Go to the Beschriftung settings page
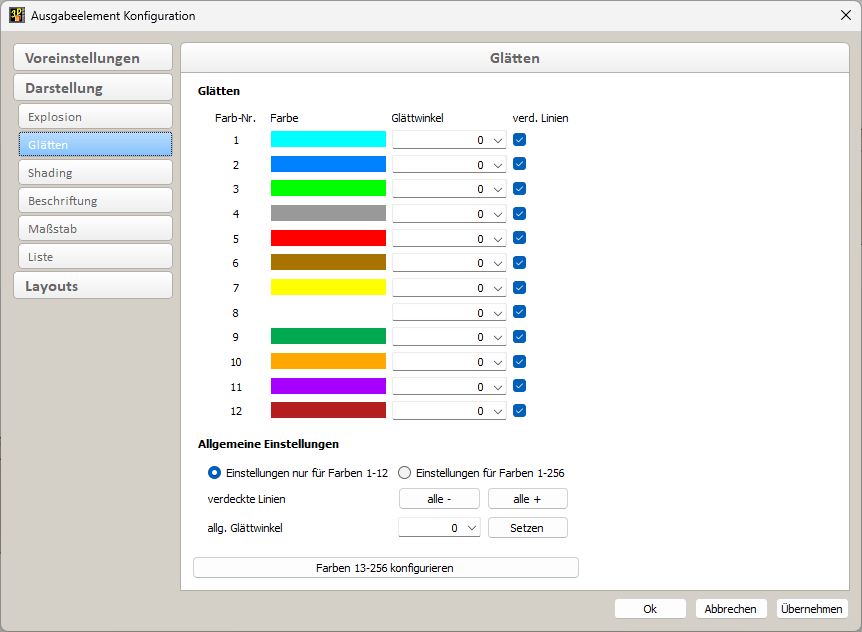The image size is (862, 632). pos(95,201)
